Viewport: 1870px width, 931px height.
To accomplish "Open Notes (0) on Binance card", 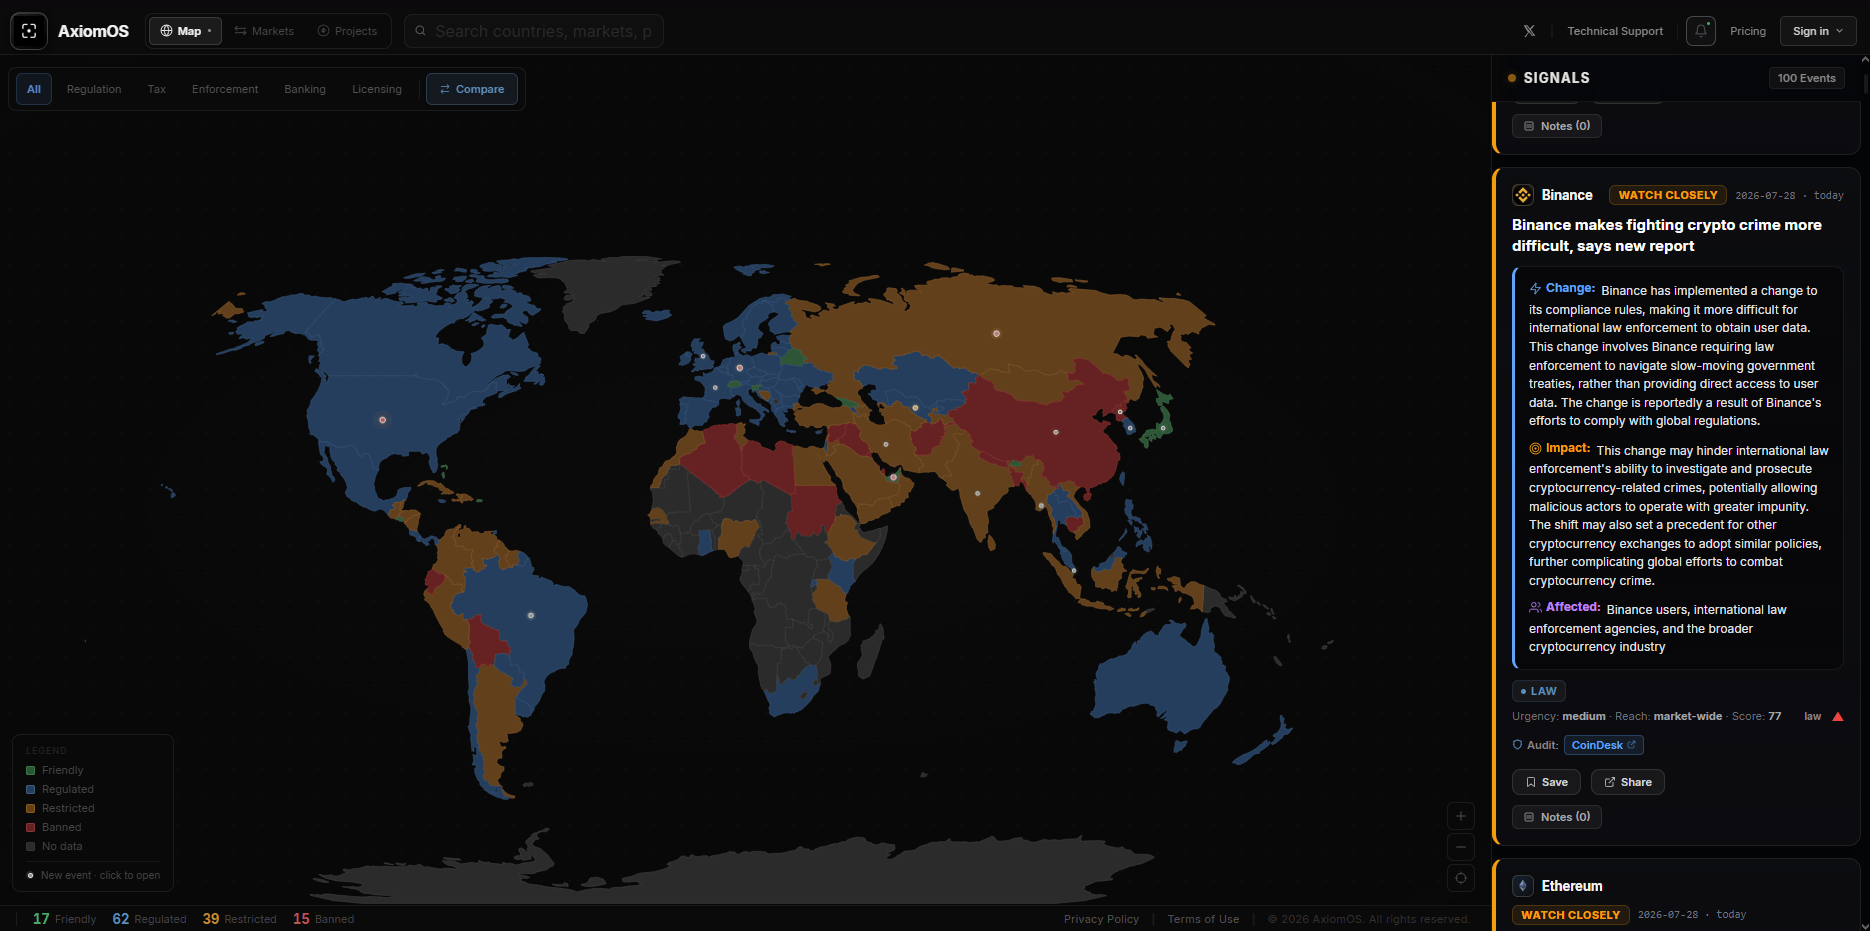I will pos(1557,817).
